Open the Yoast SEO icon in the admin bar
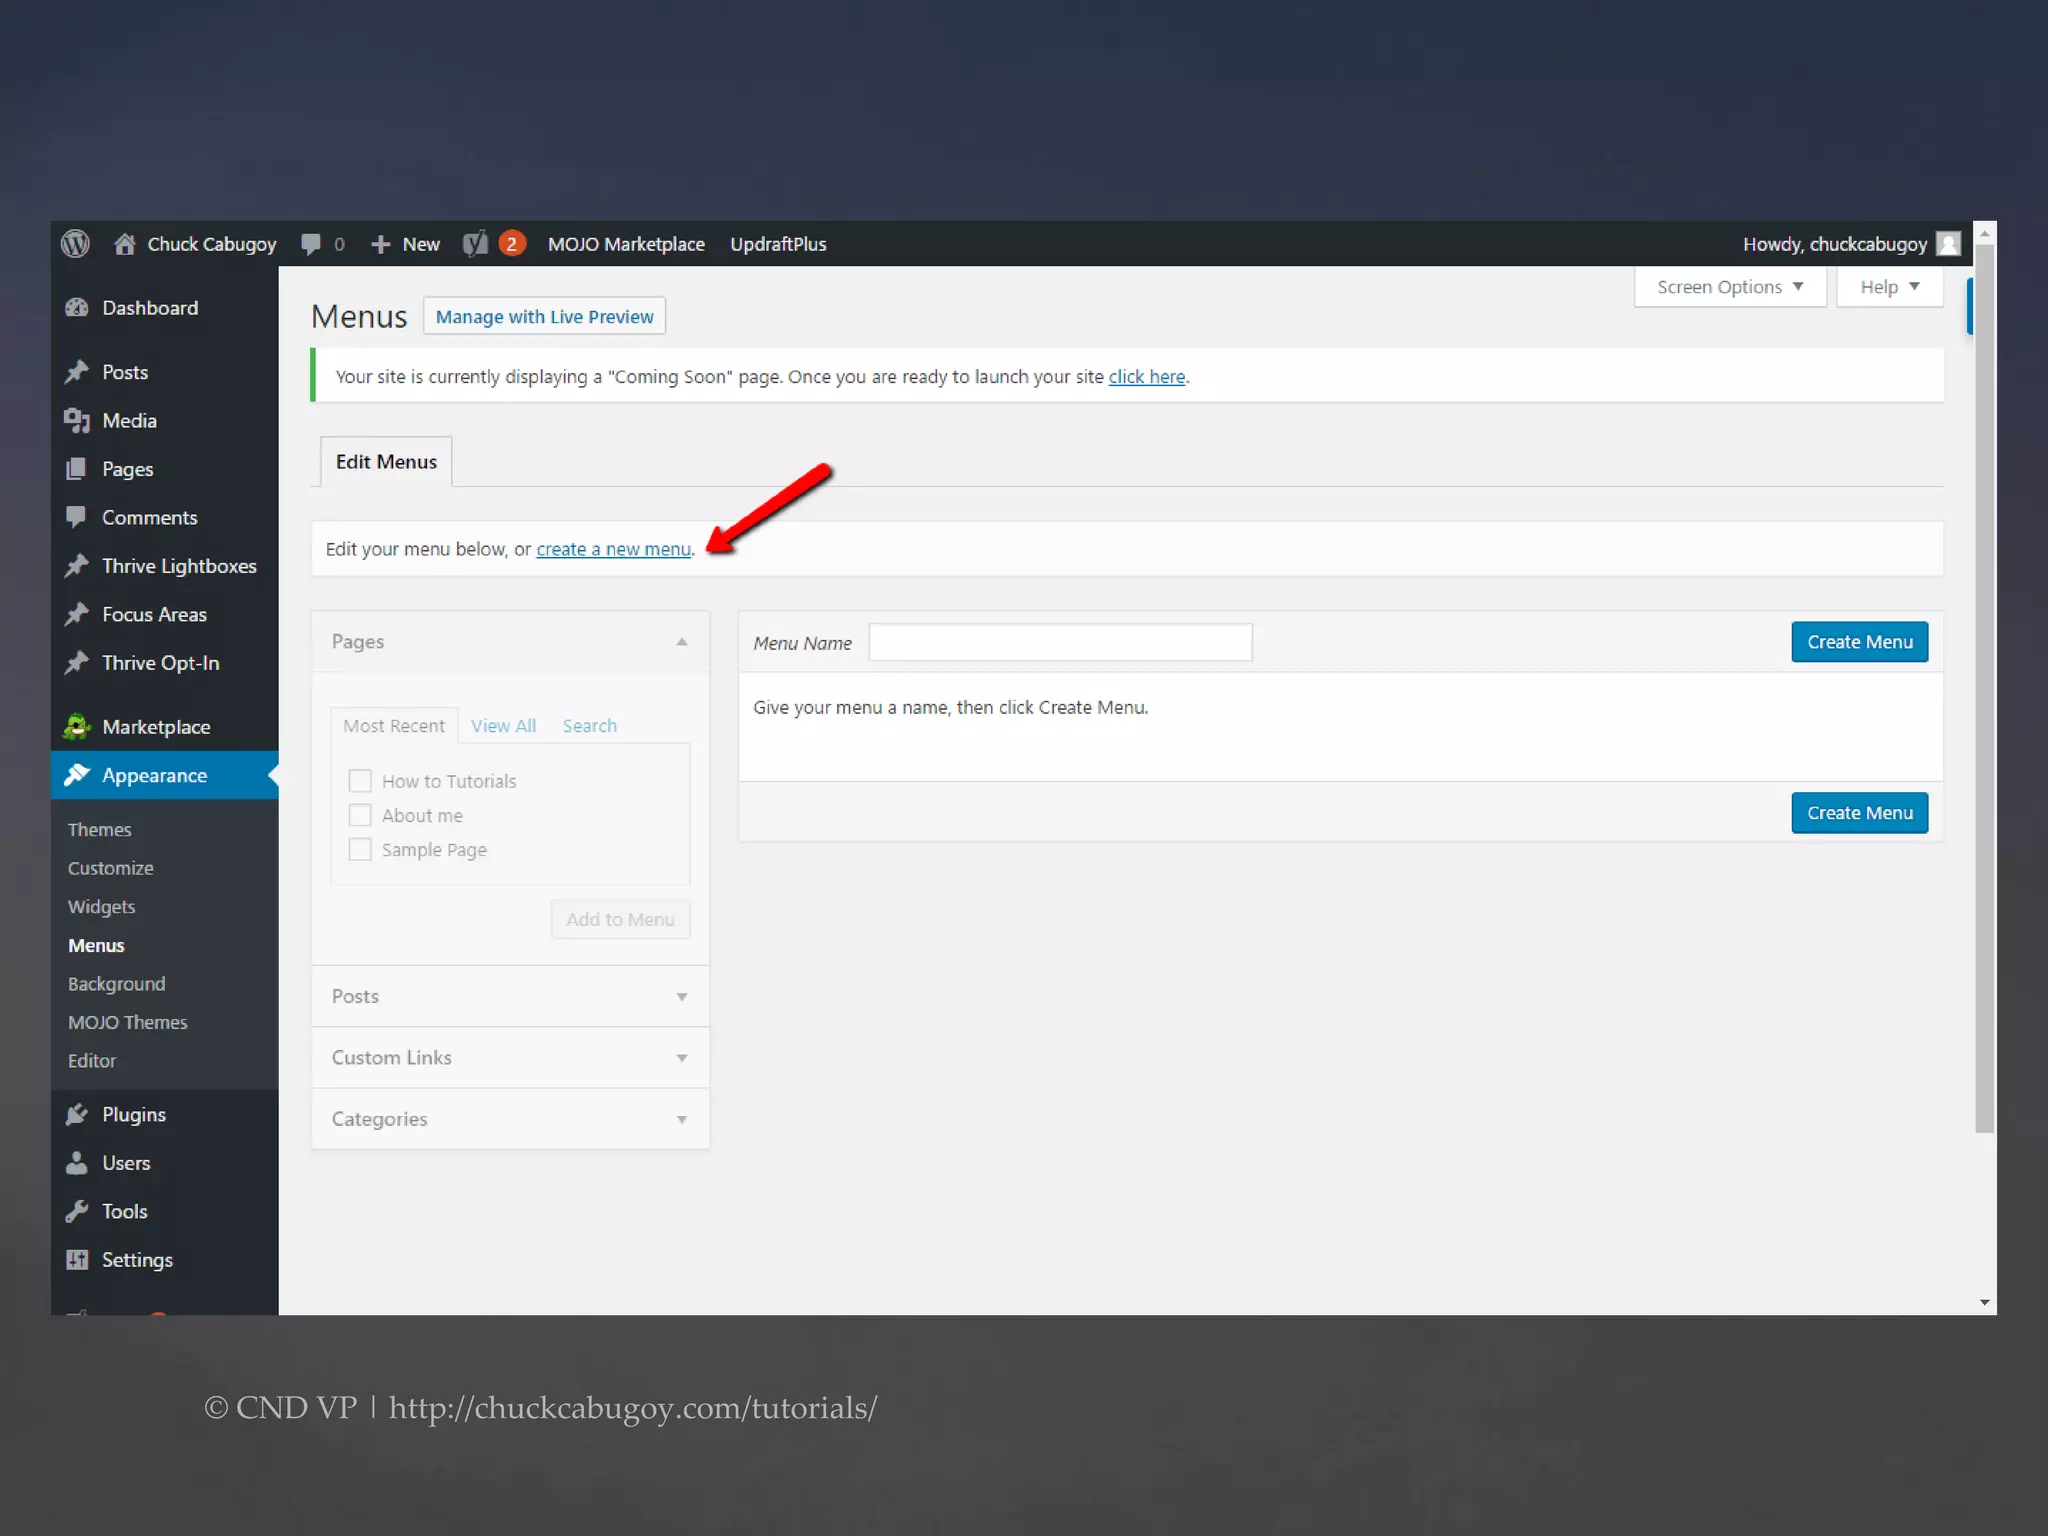This screenshot has height=1536, width=2048. coord(476,244)
